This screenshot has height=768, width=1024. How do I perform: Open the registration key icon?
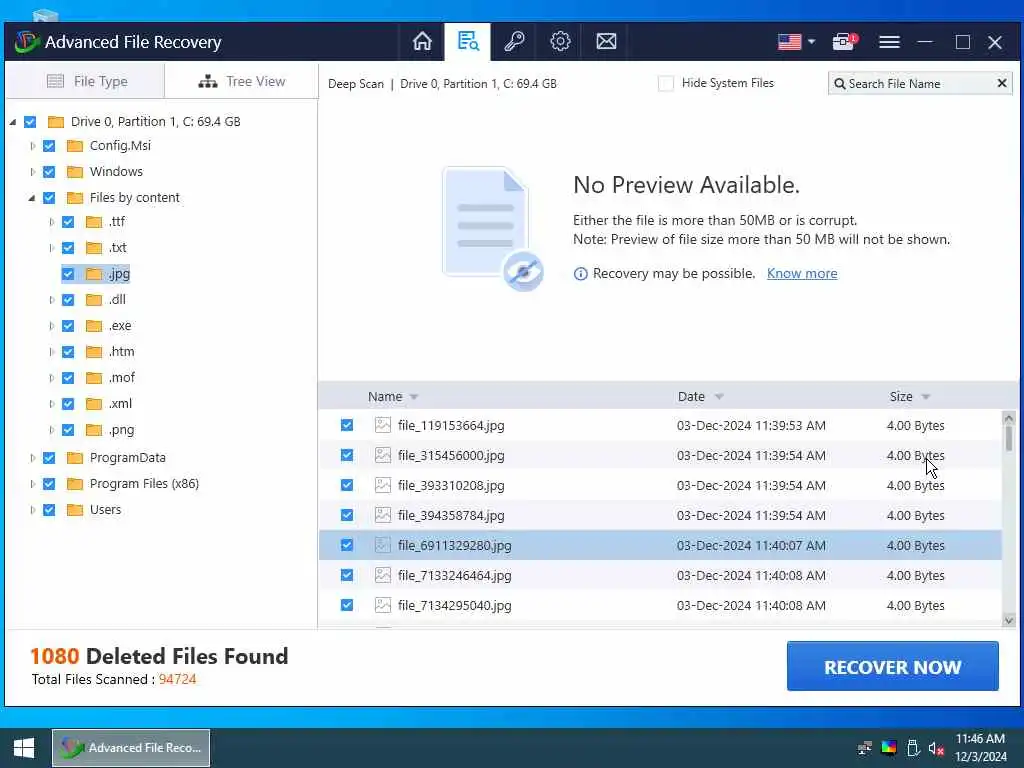pos(514,42)
